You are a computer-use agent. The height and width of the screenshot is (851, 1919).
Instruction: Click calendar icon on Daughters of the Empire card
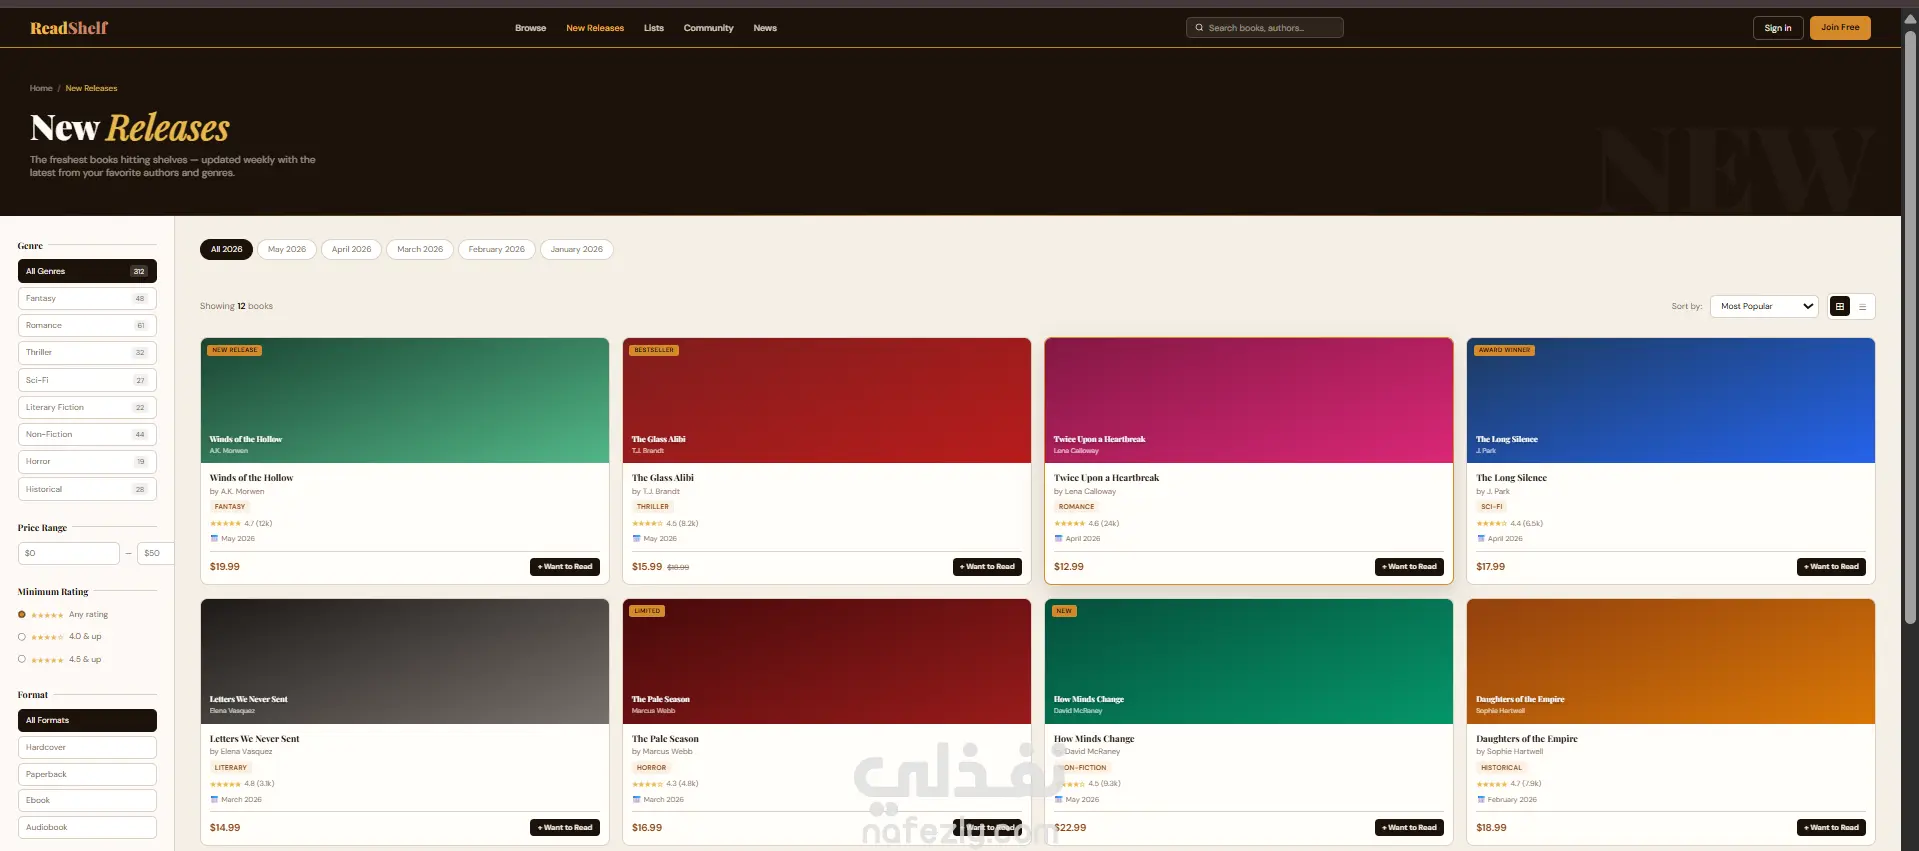point(1481,800)
